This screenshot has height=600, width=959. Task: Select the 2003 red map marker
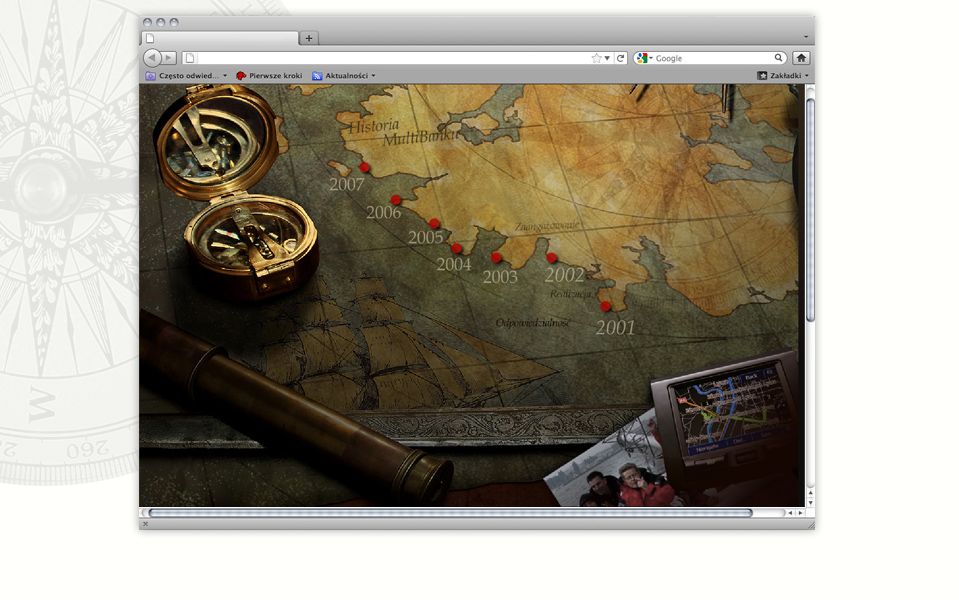pos(496,257)
